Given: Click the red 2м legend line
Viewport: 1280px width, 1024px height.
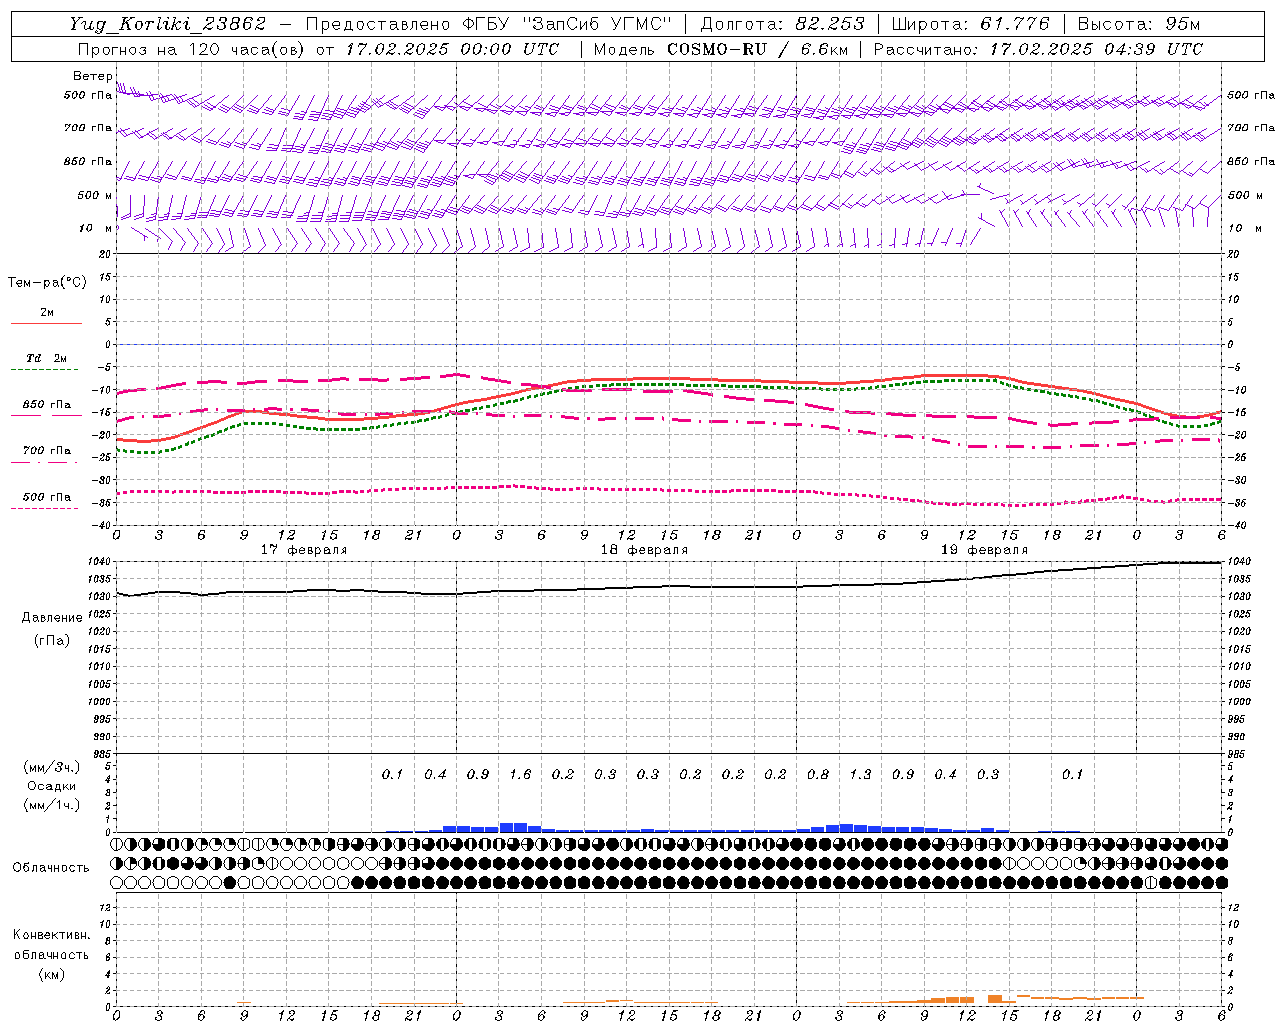Looking at the screenshot, I should pyautogui.click(x=47, y=324).
